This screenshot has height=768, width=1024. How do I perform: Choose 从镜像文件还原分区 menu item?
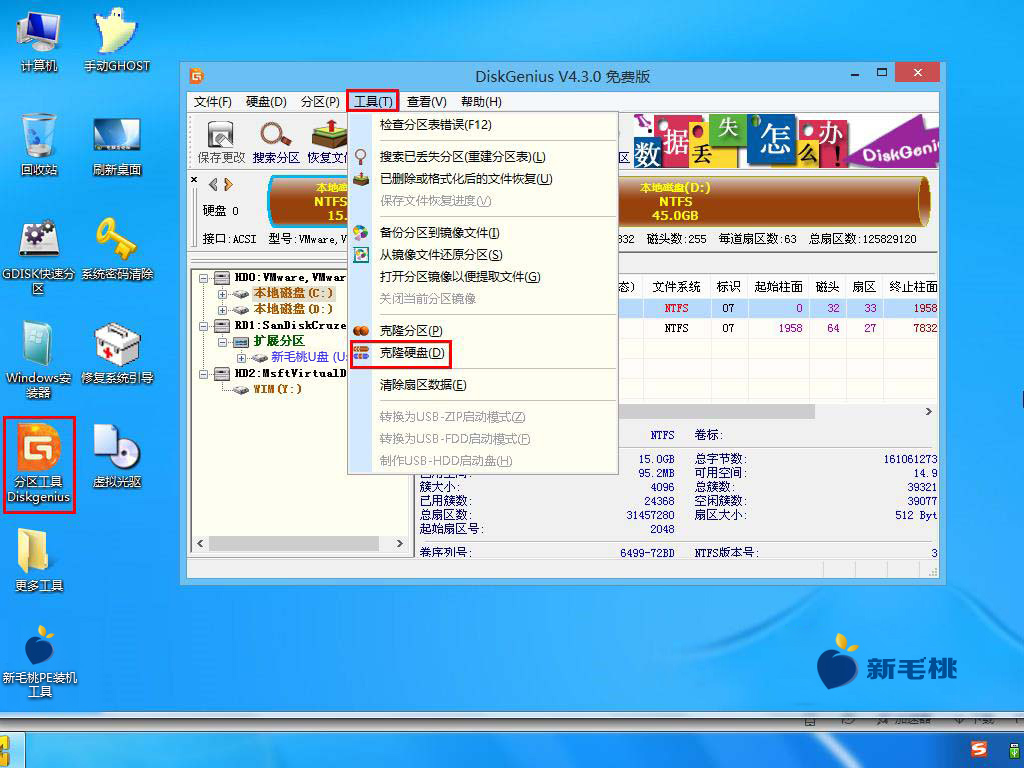point(484,255)
